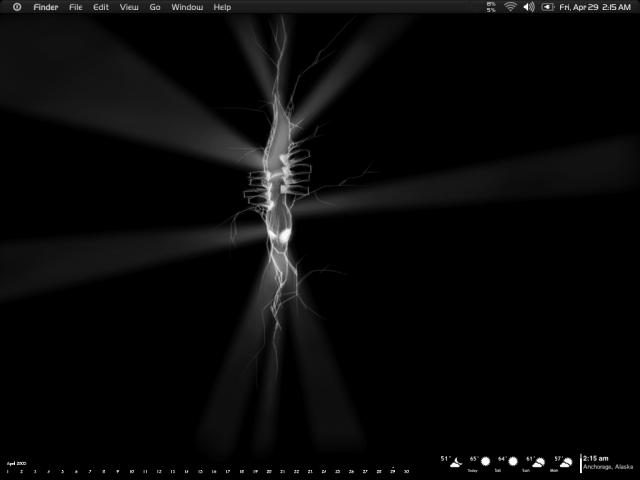Open the View menu

click(x=129, y=7)
